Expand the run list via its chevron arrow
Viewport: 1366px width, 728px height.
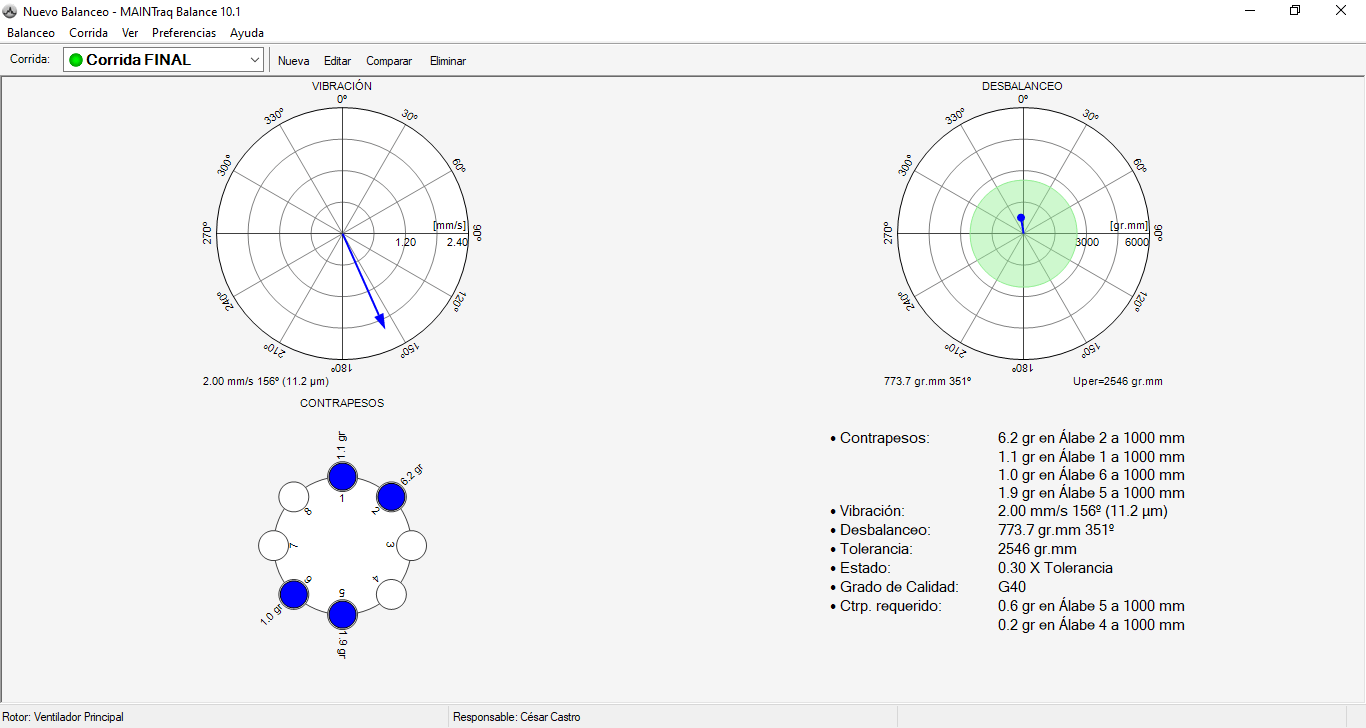253,60
